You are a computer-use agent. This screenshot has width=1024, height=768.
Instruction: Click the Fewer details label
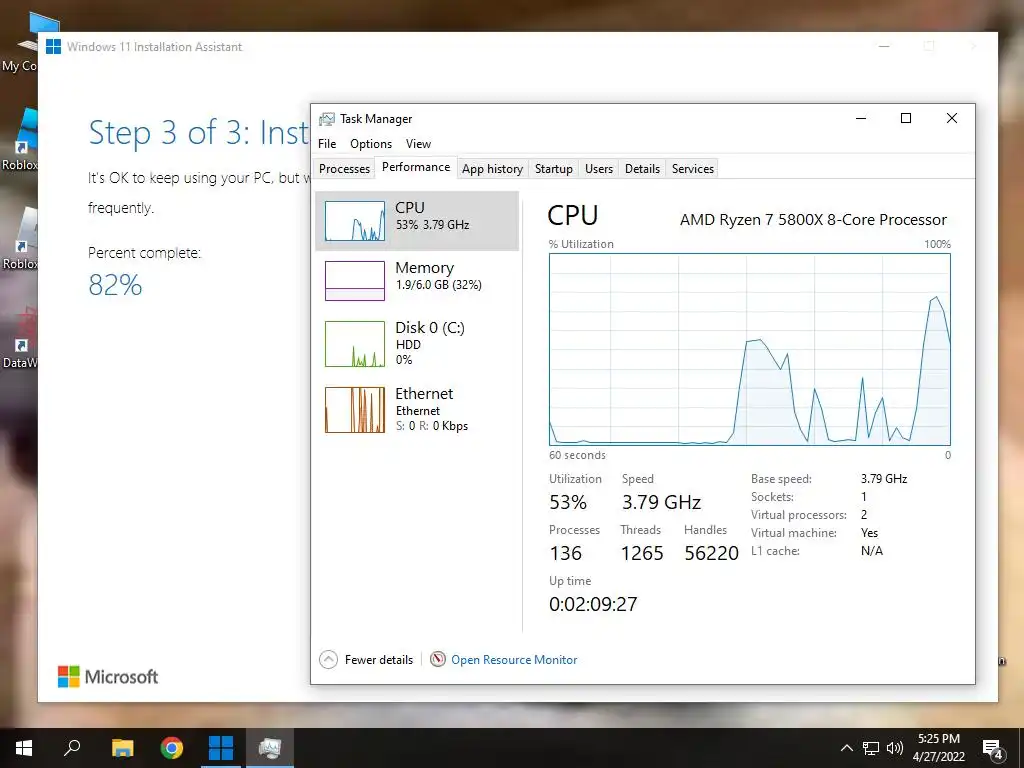tap(379, 660)
